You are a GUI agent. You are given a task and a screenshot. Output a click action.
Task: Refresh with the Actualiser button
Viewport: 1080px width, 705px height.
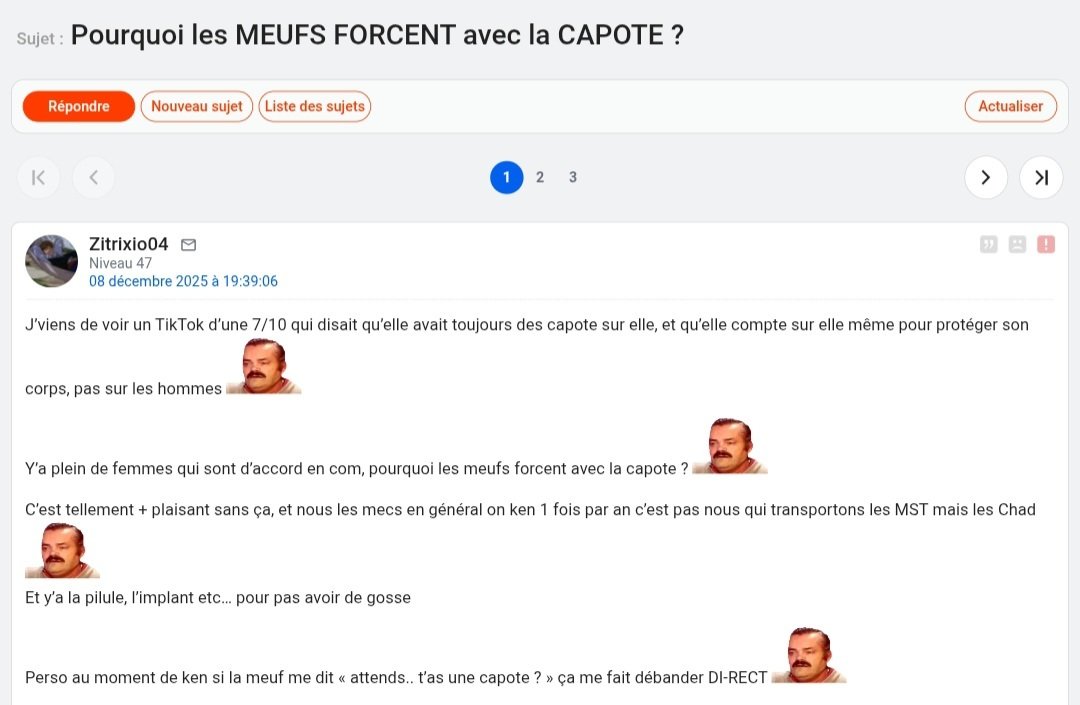[x=1010, y=106]
